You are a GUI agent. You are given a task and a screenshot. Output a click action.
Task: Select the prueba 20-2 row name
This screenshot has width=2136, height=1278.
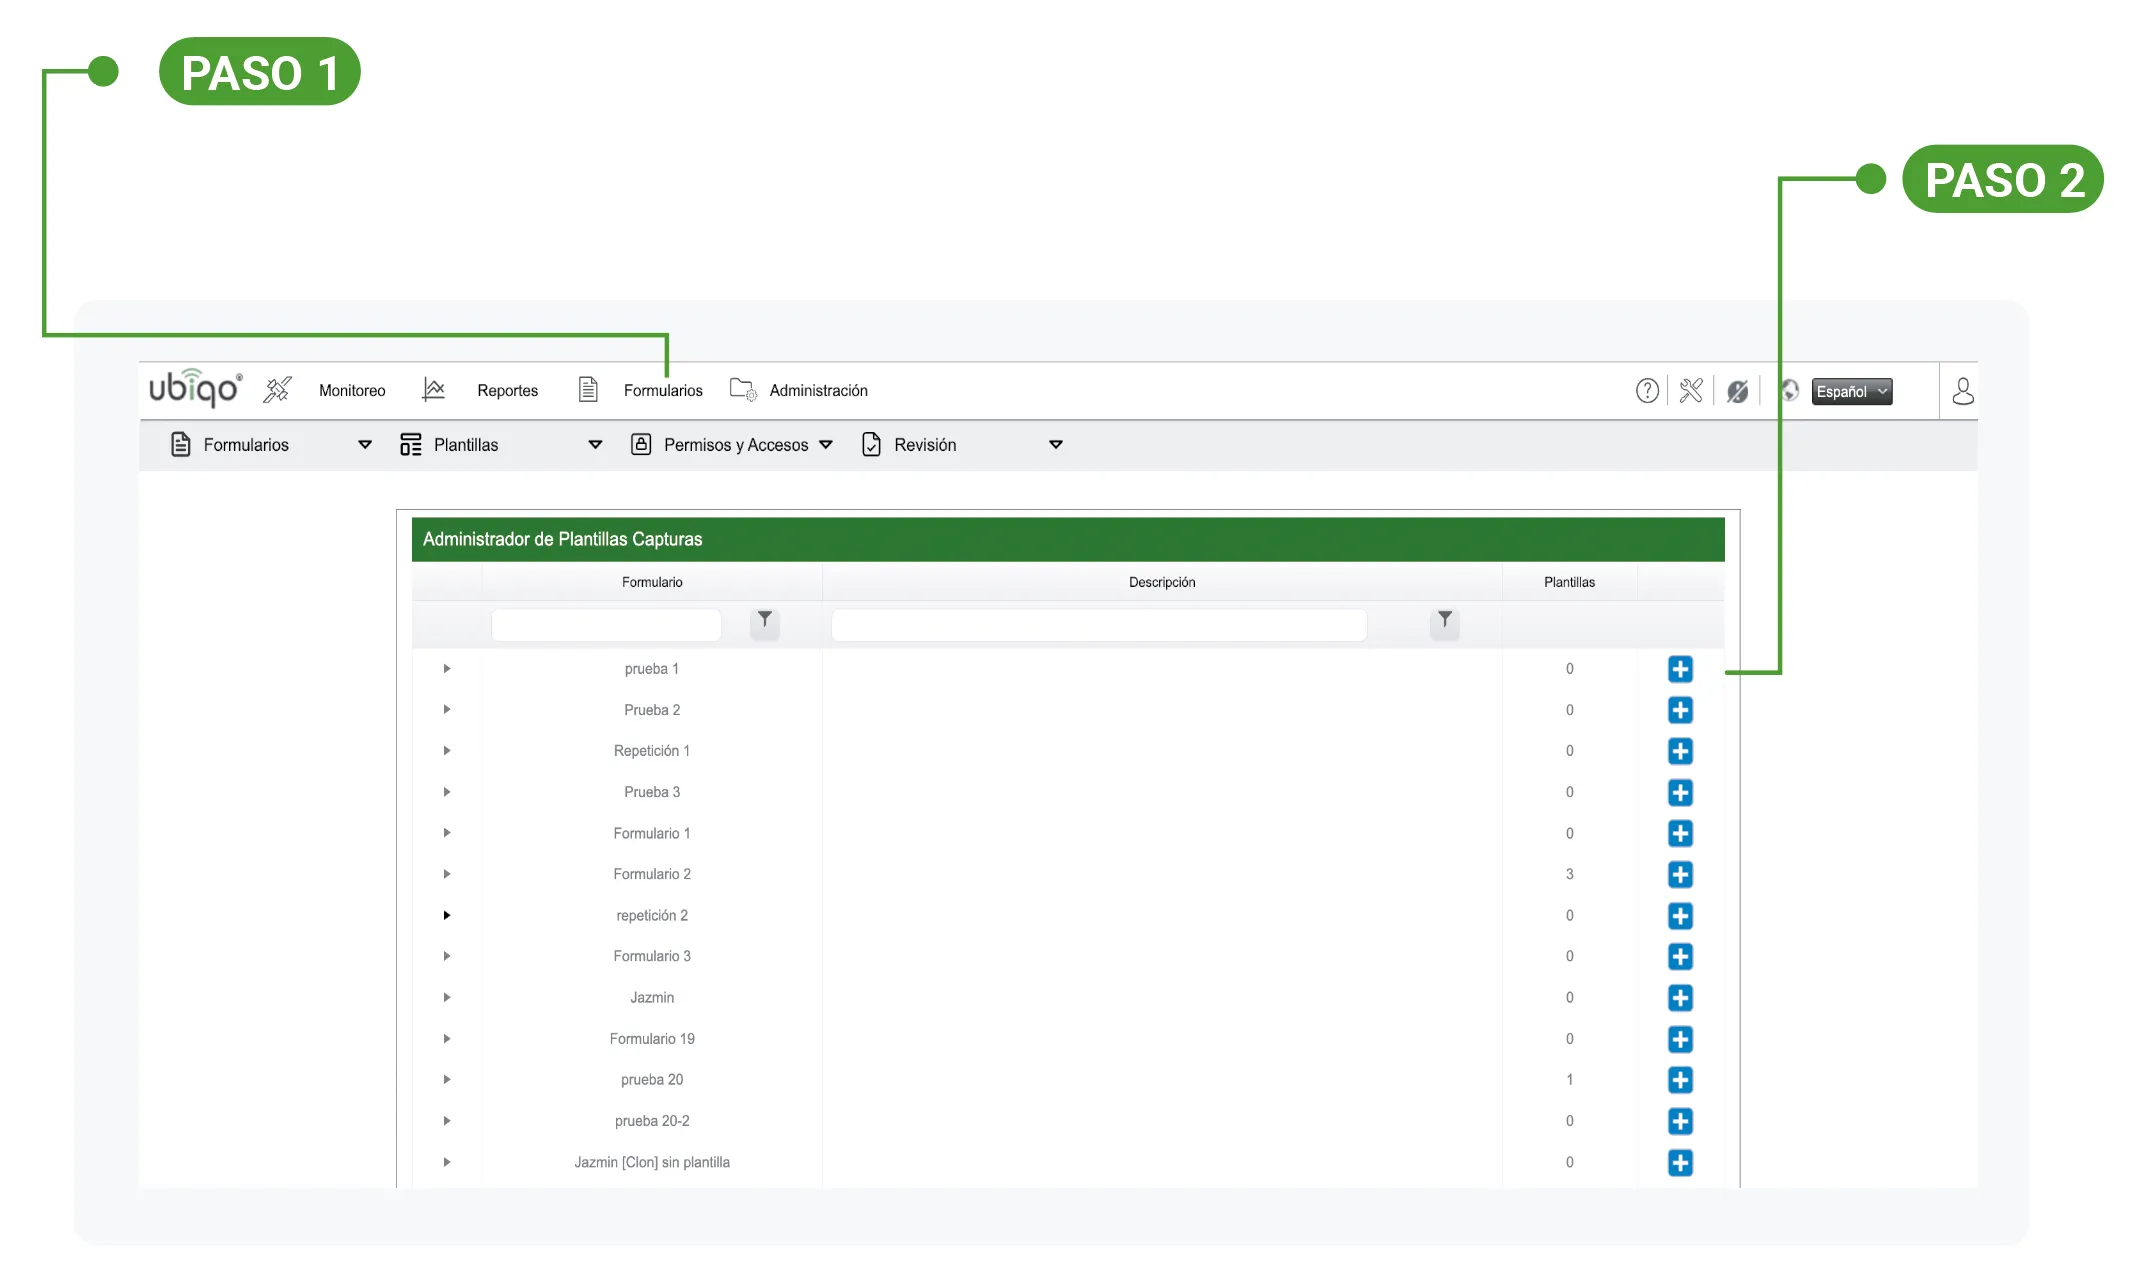pos(652,1121)
